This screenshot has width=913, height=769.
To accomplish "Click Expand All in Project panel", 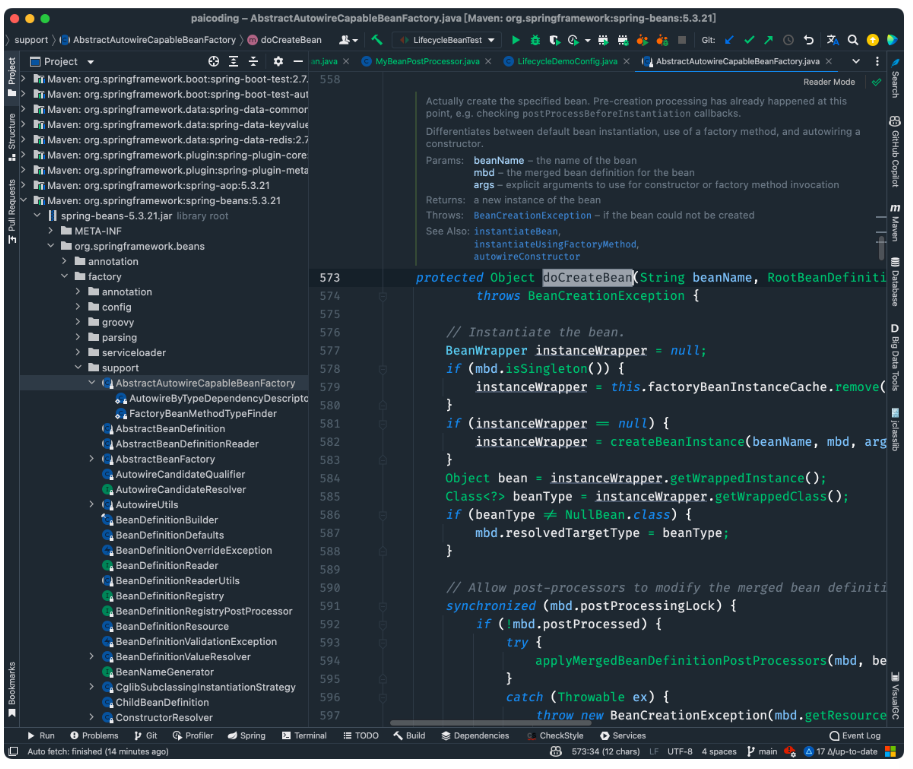I will point(233,61).
